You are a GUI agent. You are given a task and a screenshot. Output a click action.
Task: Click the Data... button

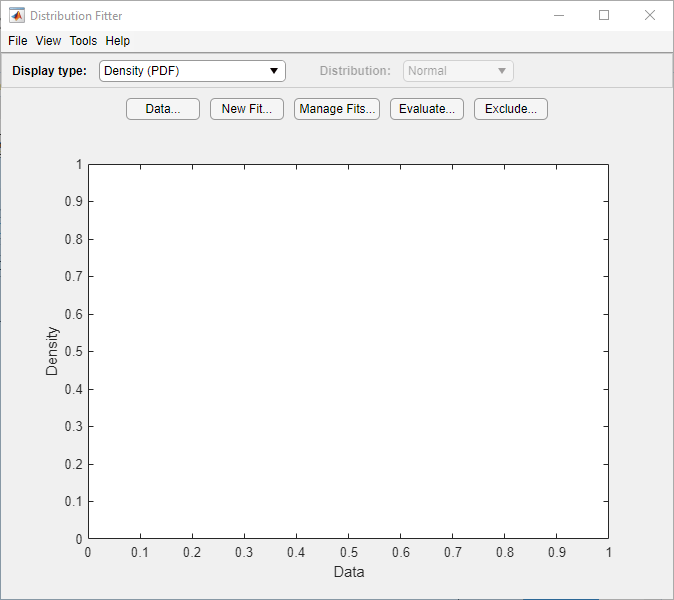pyautogui.click(x=163, y=109)
